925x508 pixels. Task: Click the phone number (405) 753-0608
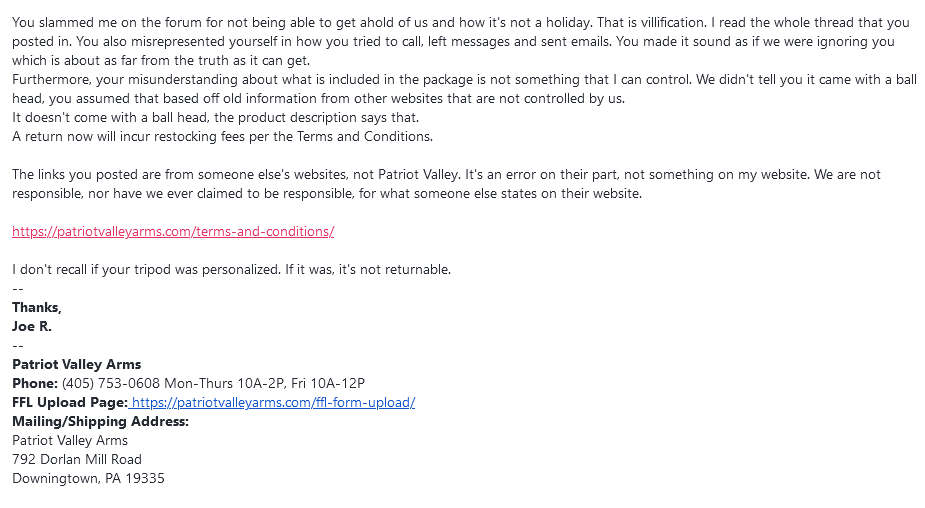[x=111, y=384]
